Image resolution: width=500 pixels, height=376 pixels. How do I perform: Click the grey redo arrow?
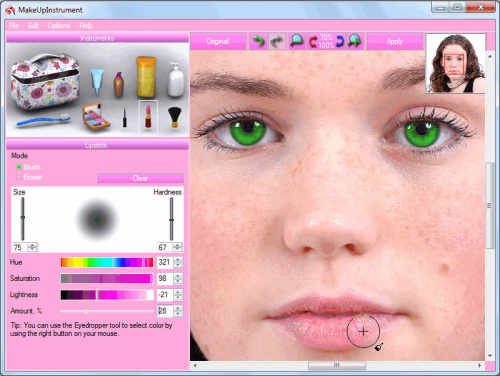tap(277, 41)
